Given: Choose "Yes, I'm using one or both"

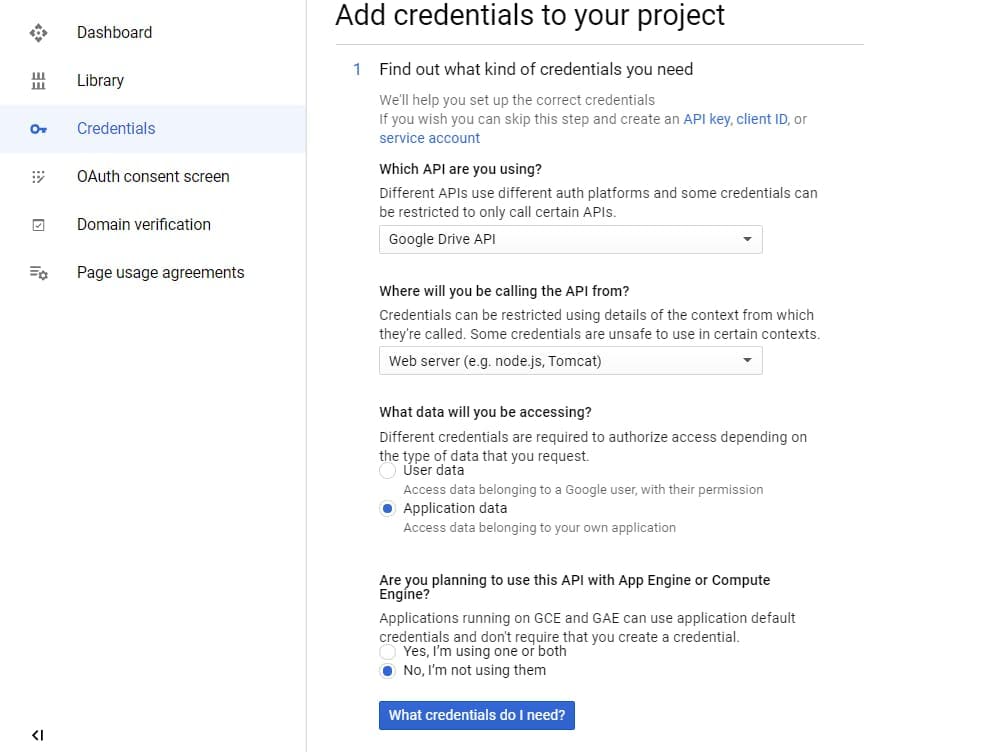Looking at the screenshot, I should coord(388,652).
